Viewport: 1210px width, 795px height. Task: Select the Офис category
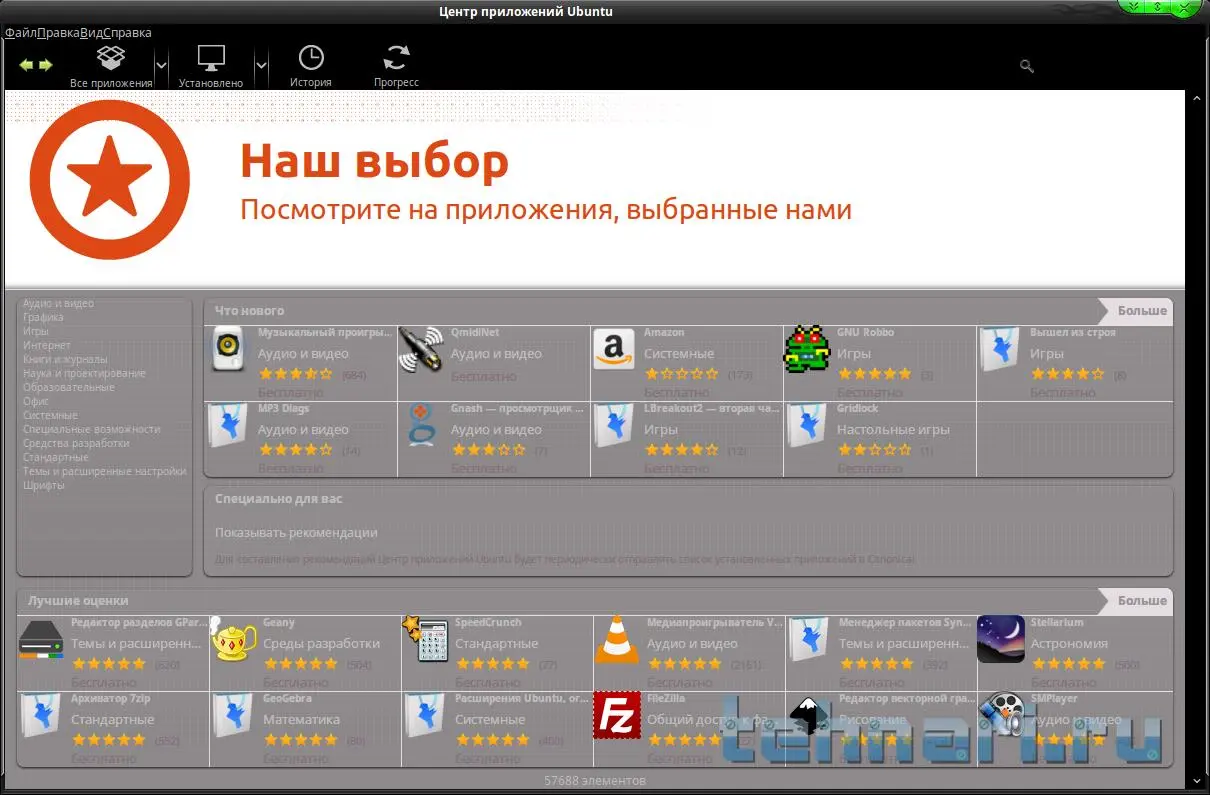pos(36,401)
